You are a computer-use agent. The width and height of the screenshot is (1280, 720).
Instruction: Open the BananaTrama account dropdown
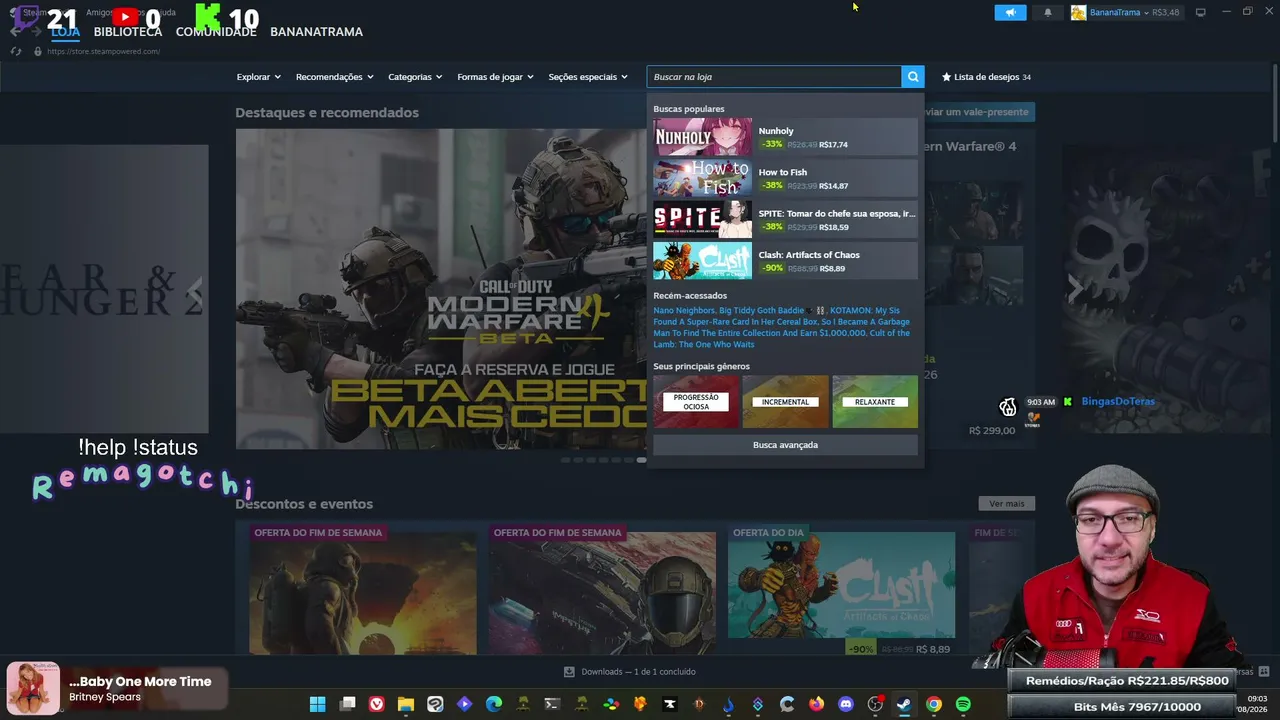point(1126,13)
